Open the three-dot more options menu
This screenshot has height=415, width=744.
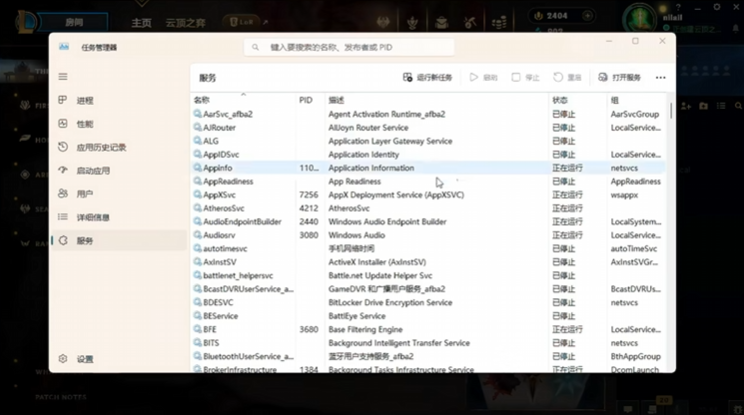tap(660, 77)
